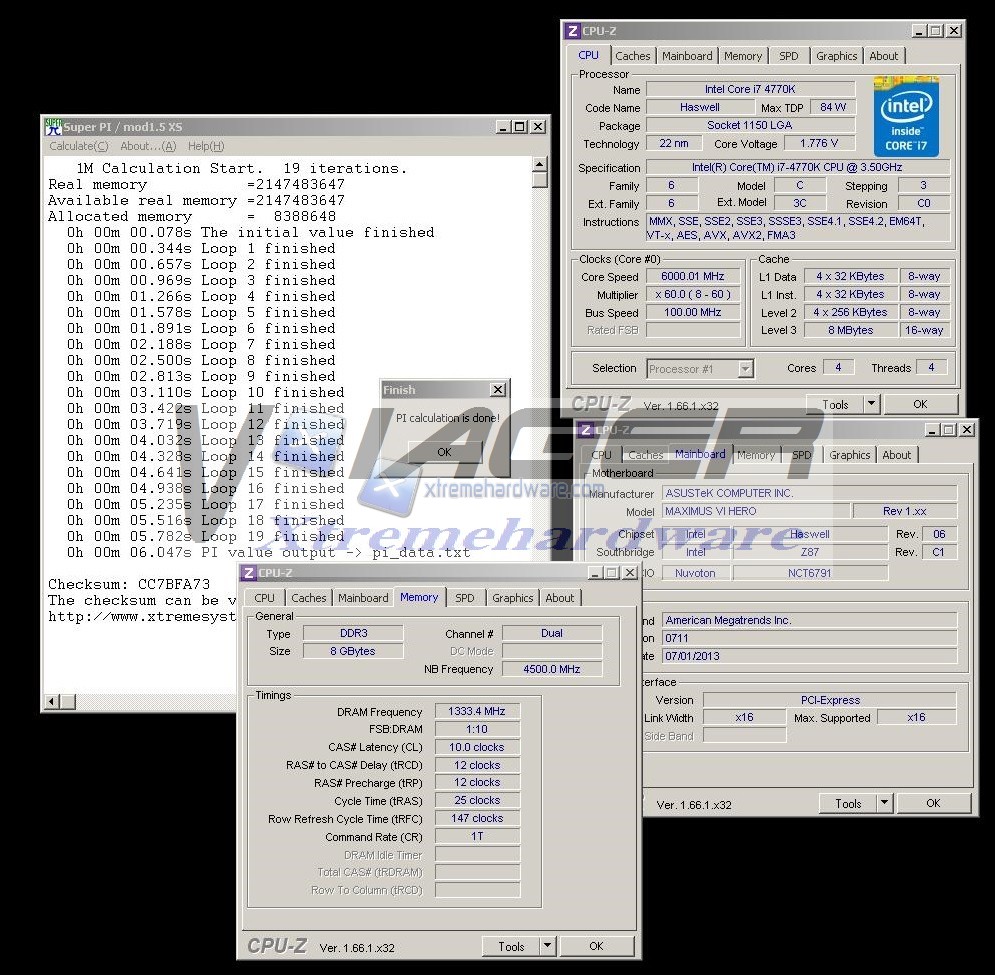The width and height of the screenshot is (995, 975).
Task: Open the Calculate menu in Super PI
Action: coord(78,146)
